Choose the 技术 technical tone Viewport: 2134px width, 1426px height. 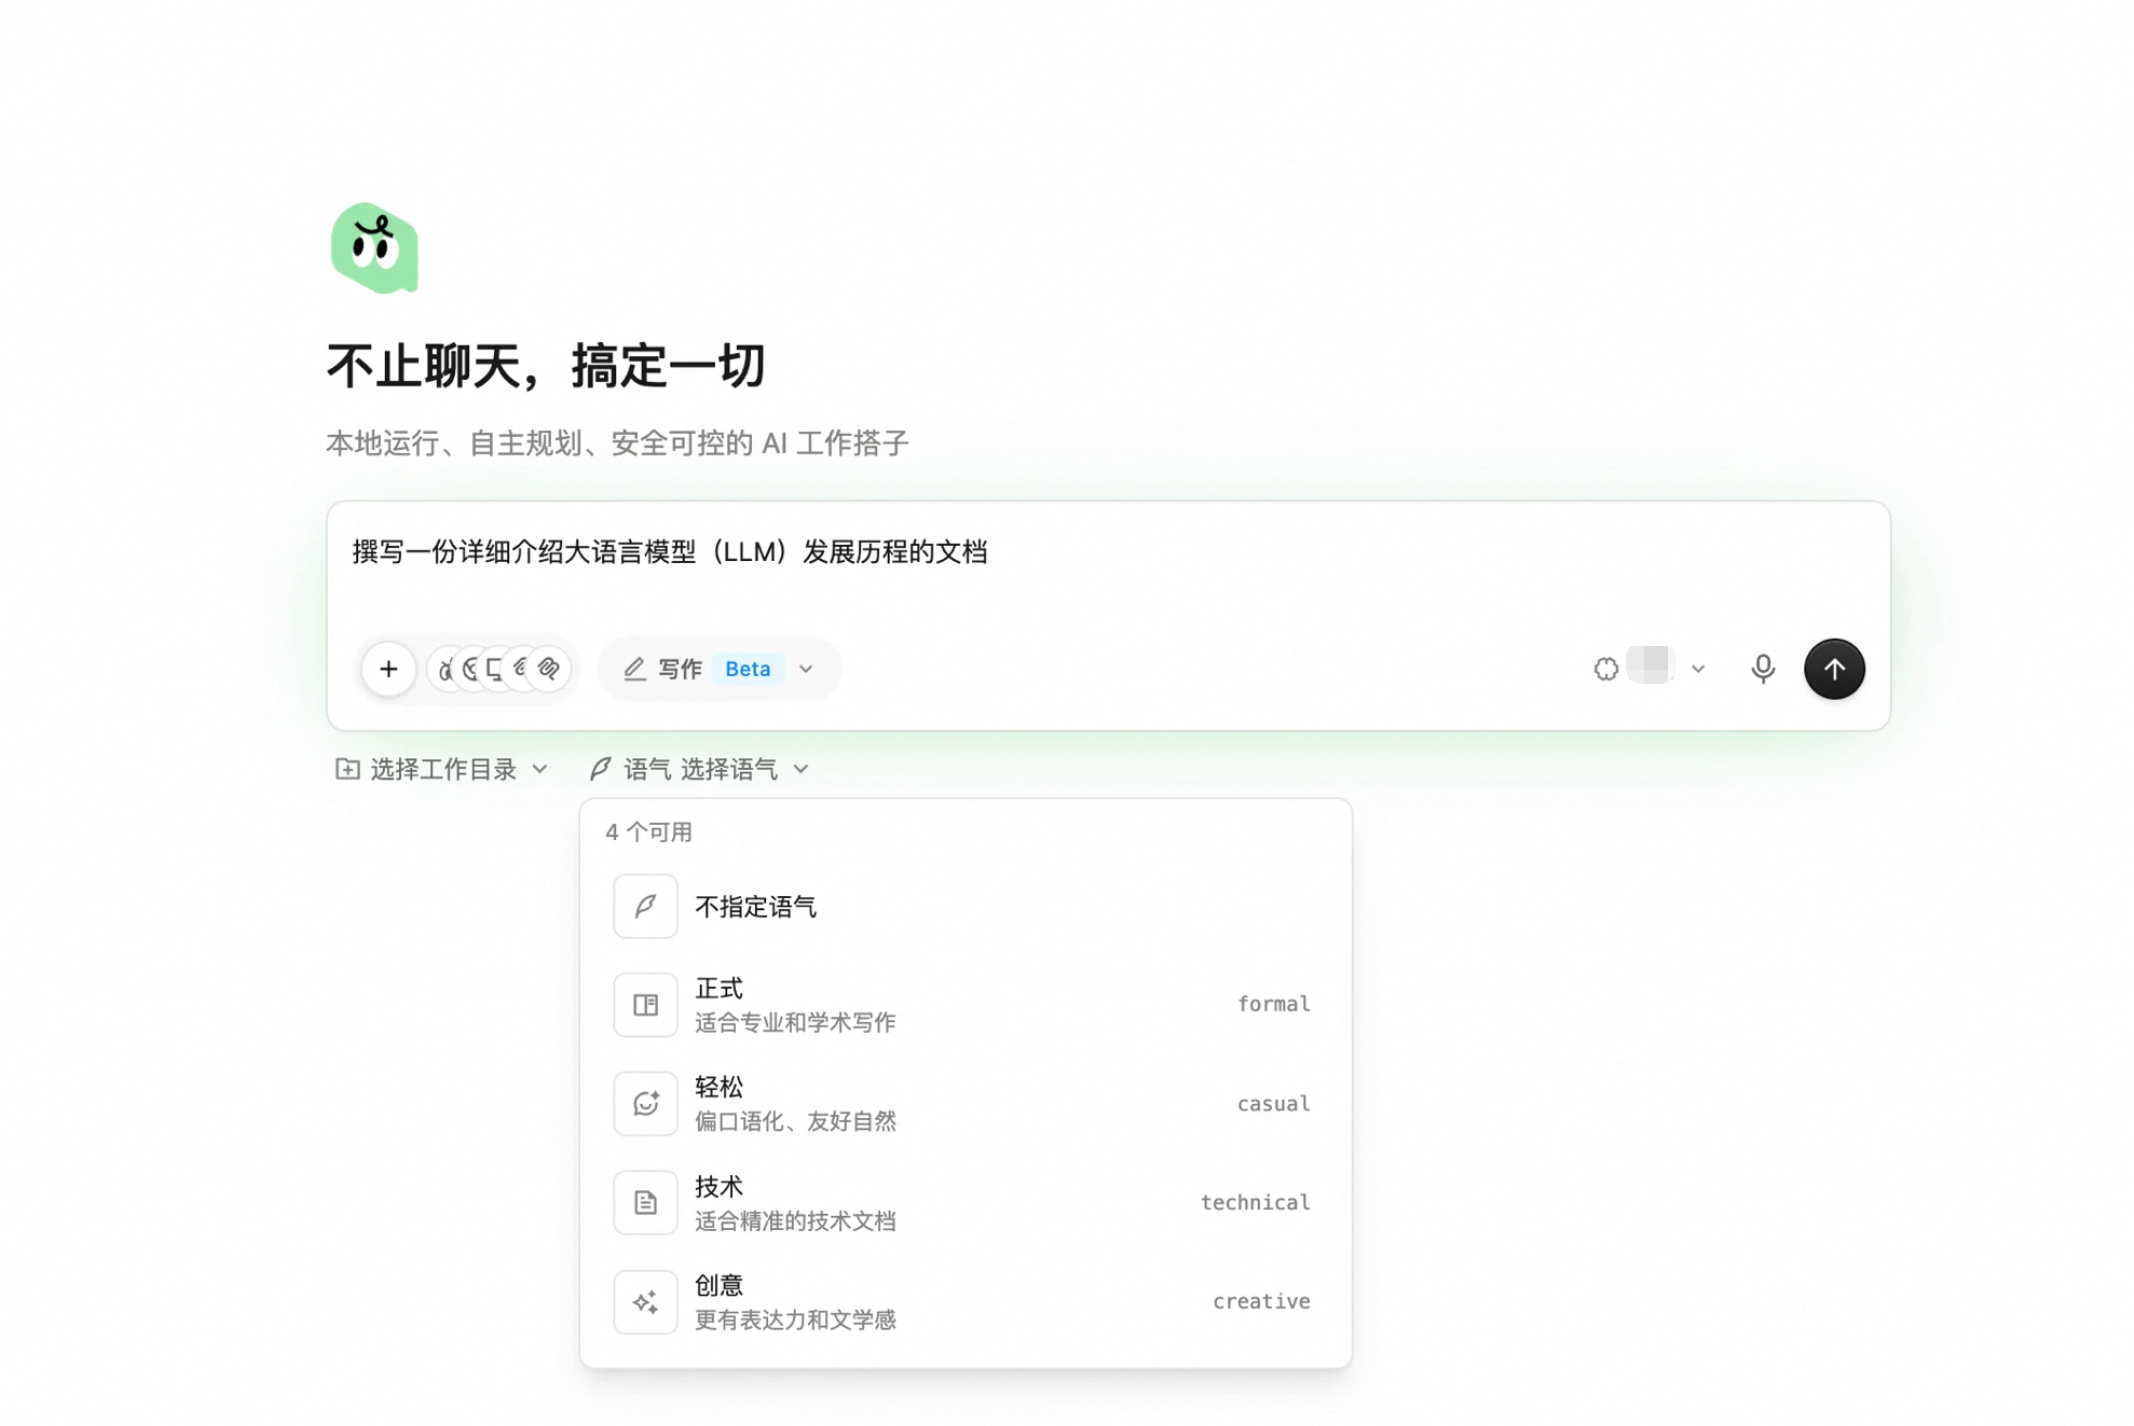pos(965,1202)
